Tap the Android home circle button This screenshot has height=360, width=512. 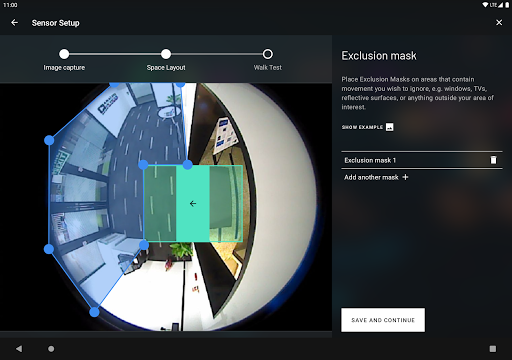tap(51, 349)
